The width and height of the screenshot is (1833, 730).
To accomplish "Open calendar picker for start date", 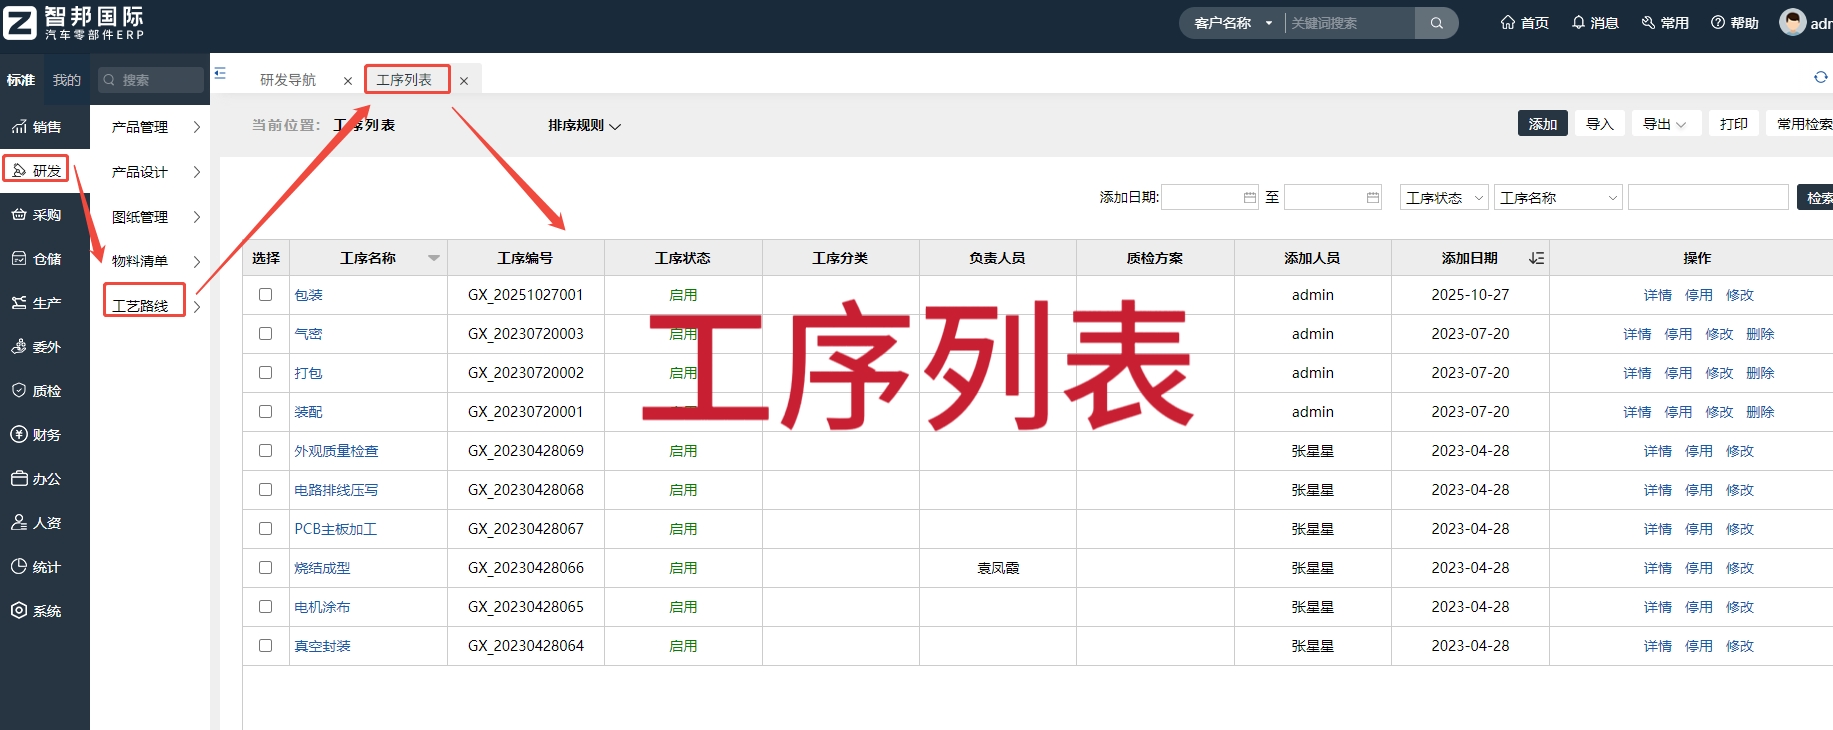I will point(1250,198).
